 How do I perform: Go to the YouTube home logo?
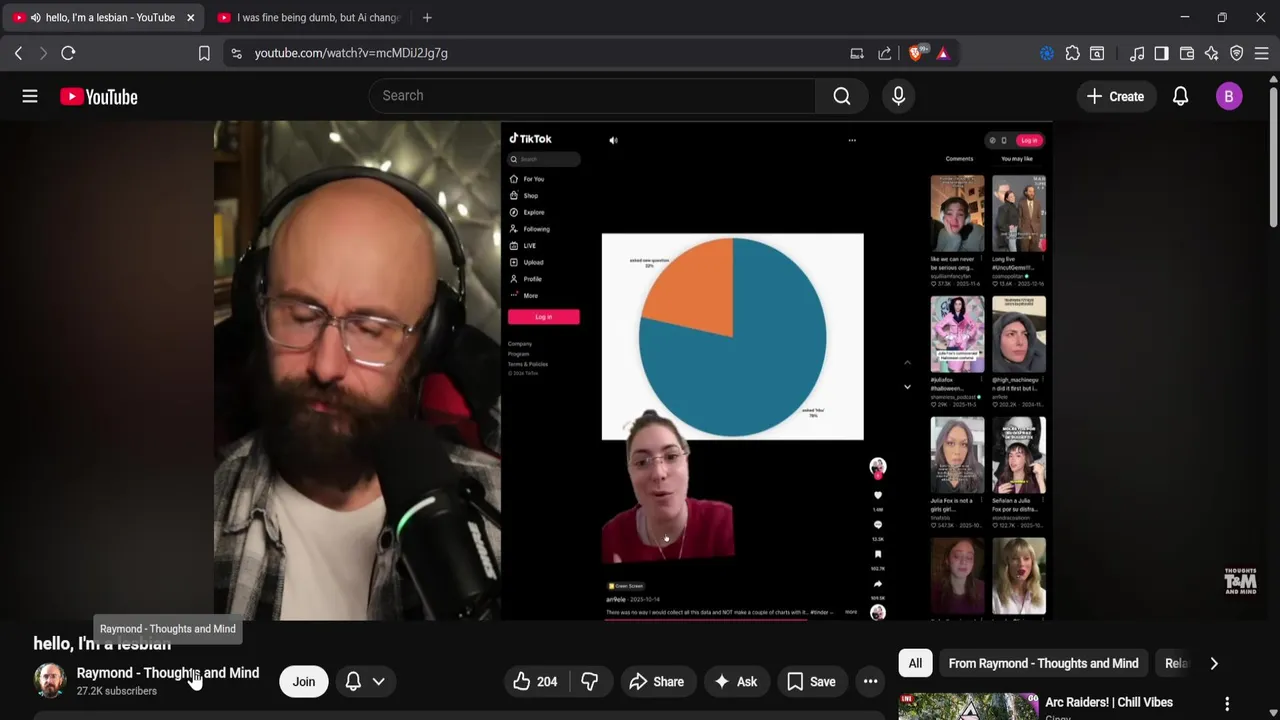click(x=98, y=96)
